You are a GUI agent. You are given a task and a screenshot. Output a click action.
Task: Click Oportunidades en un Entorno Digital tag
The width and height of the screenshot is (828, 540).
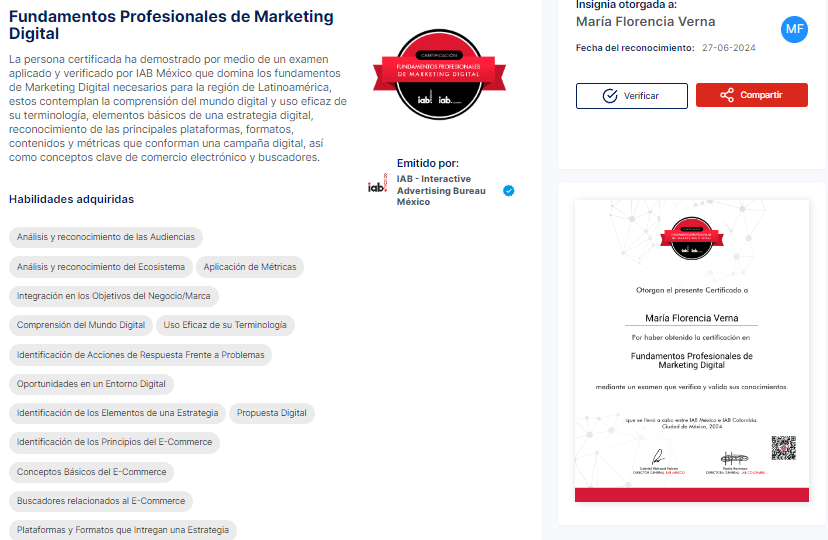91,384
